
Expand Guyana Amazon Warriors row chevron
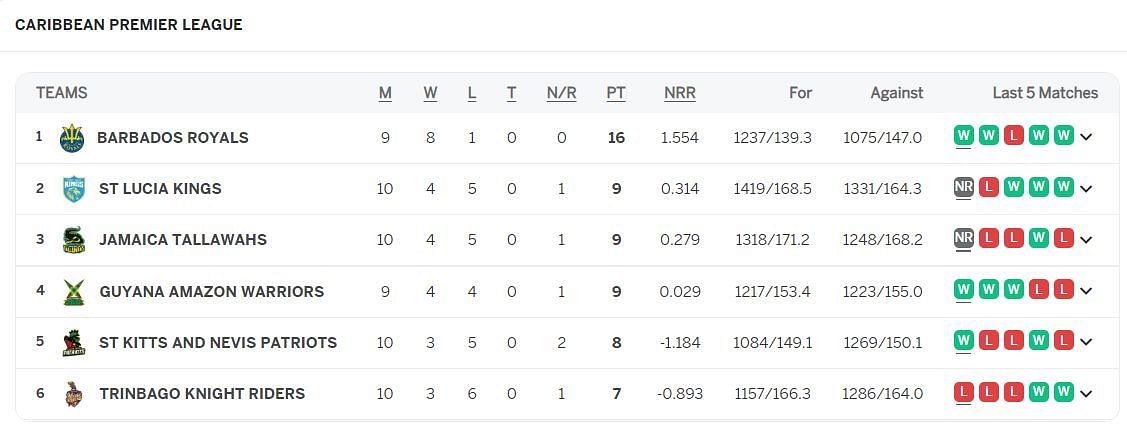(1085, 291)
